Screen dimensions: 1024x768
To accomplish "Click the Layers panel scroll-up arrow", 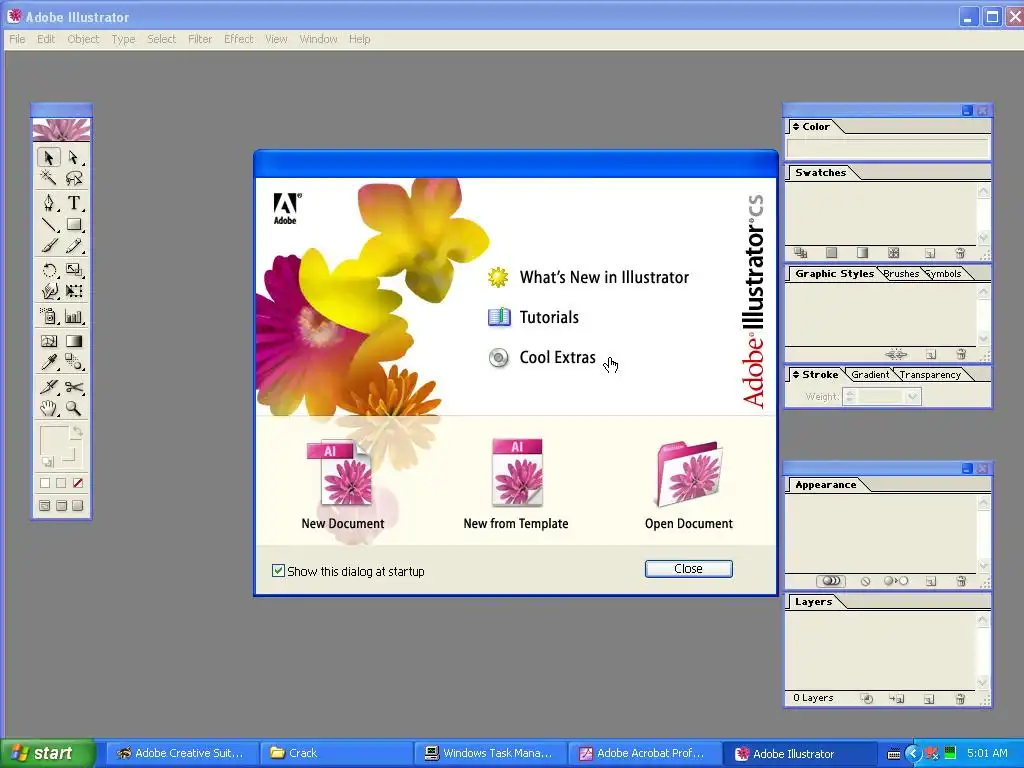I will click(984, 620).
